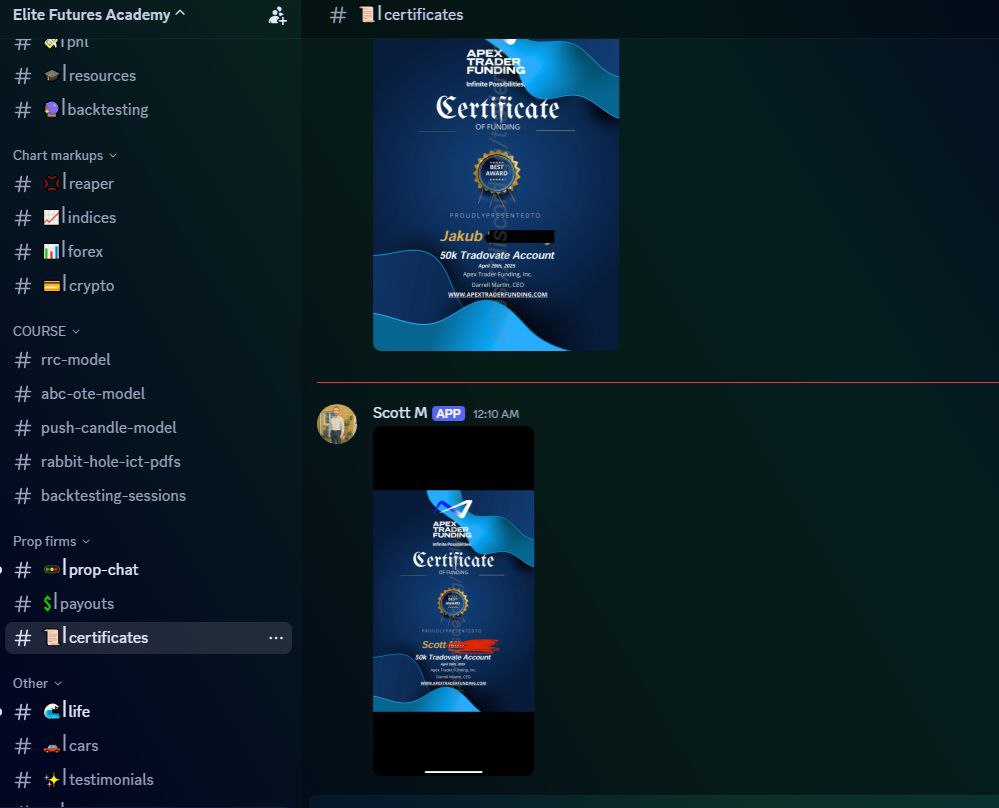The image size is (999, 808).
Task: Click the invite members icon in server header
Action: pyautogui.click(x=278, y=15)
